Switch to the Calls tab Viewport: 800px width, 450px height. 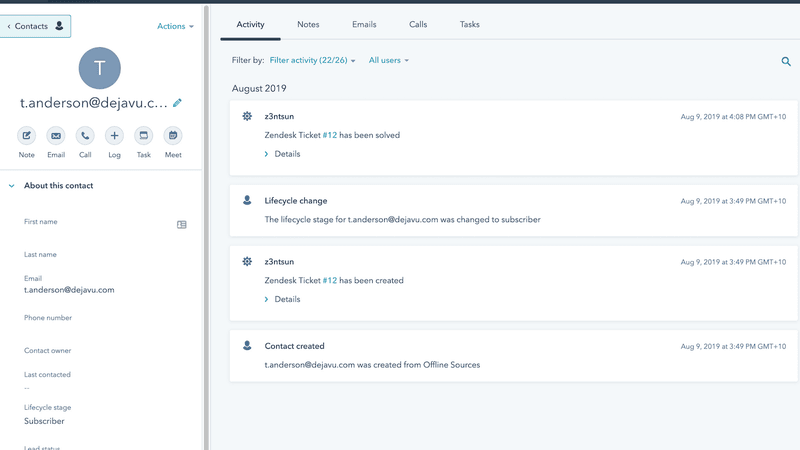coord(418,24)
